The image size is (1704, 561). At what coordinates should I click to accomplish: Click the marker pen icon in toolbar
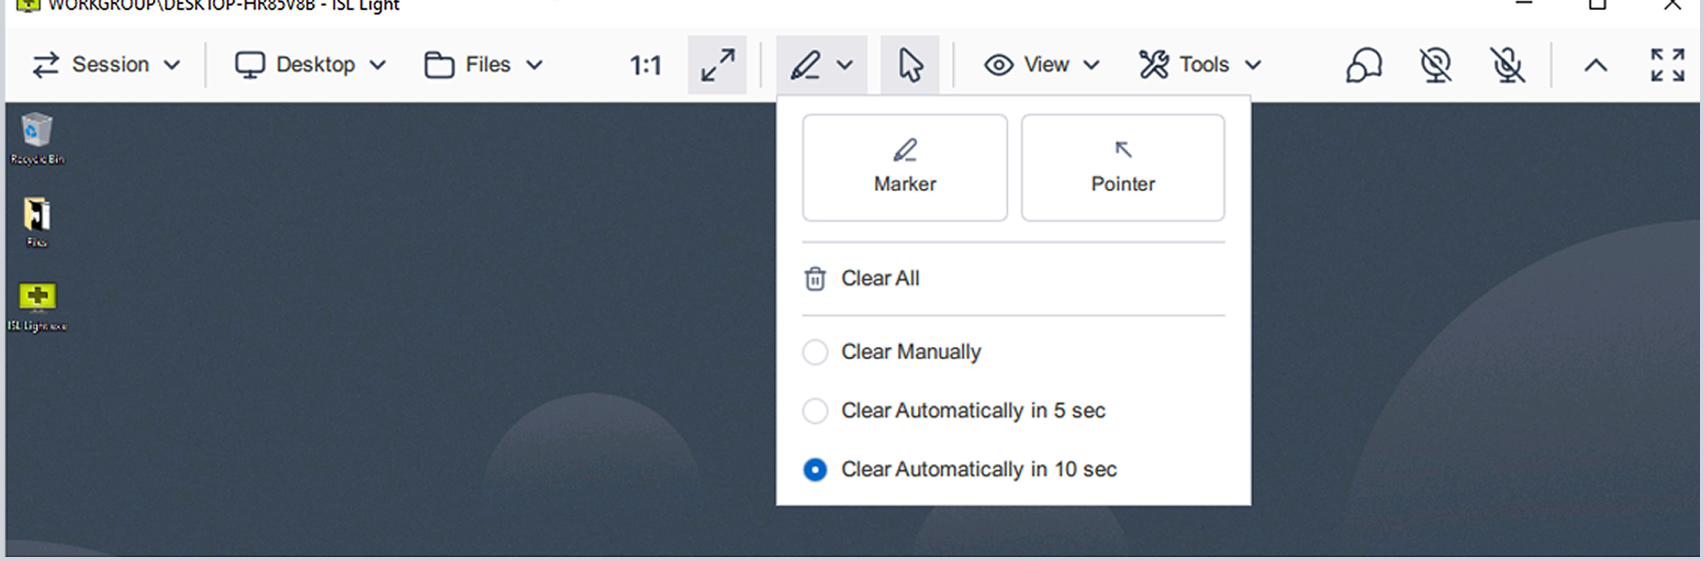pos(805,66)
